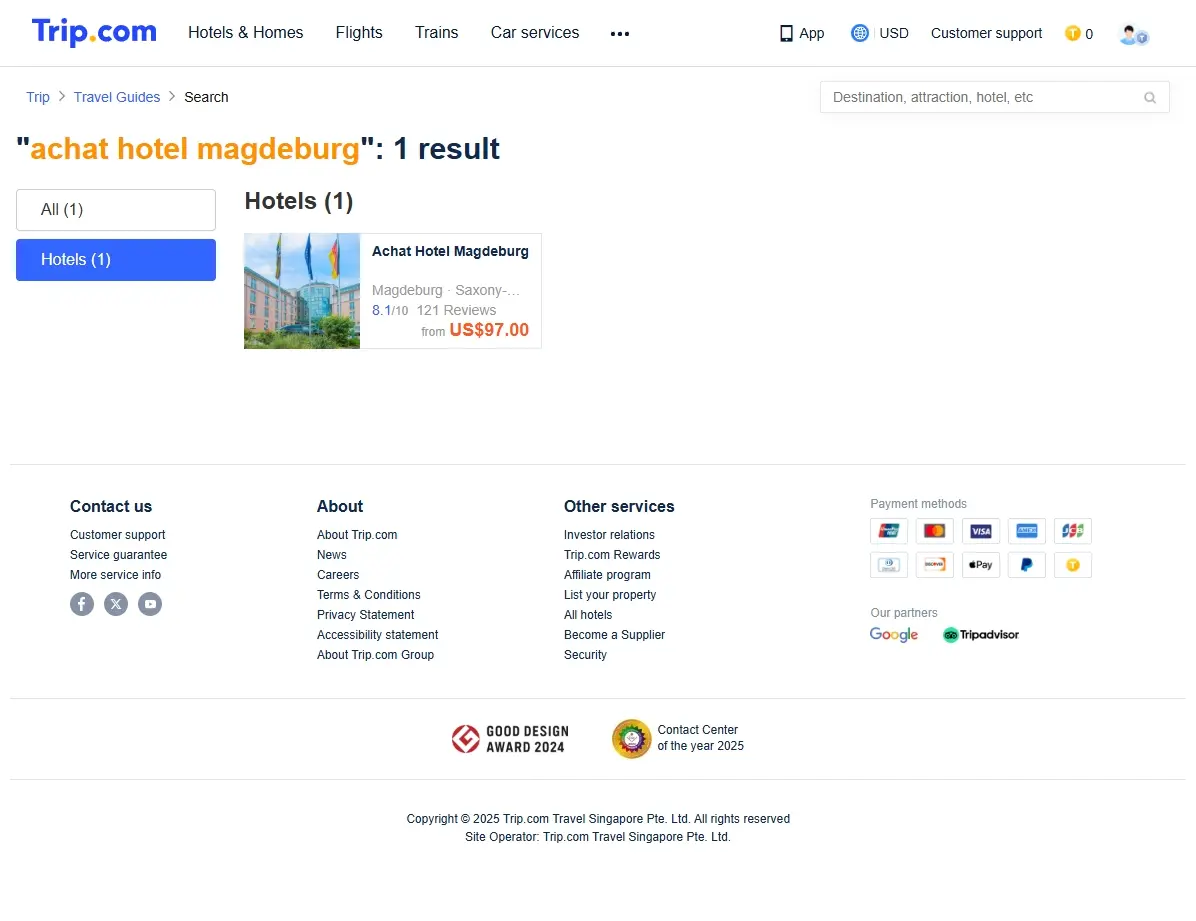Click the Google partner logo
This screenshot has height=921, width=1196.
click(x=894, y=635)
